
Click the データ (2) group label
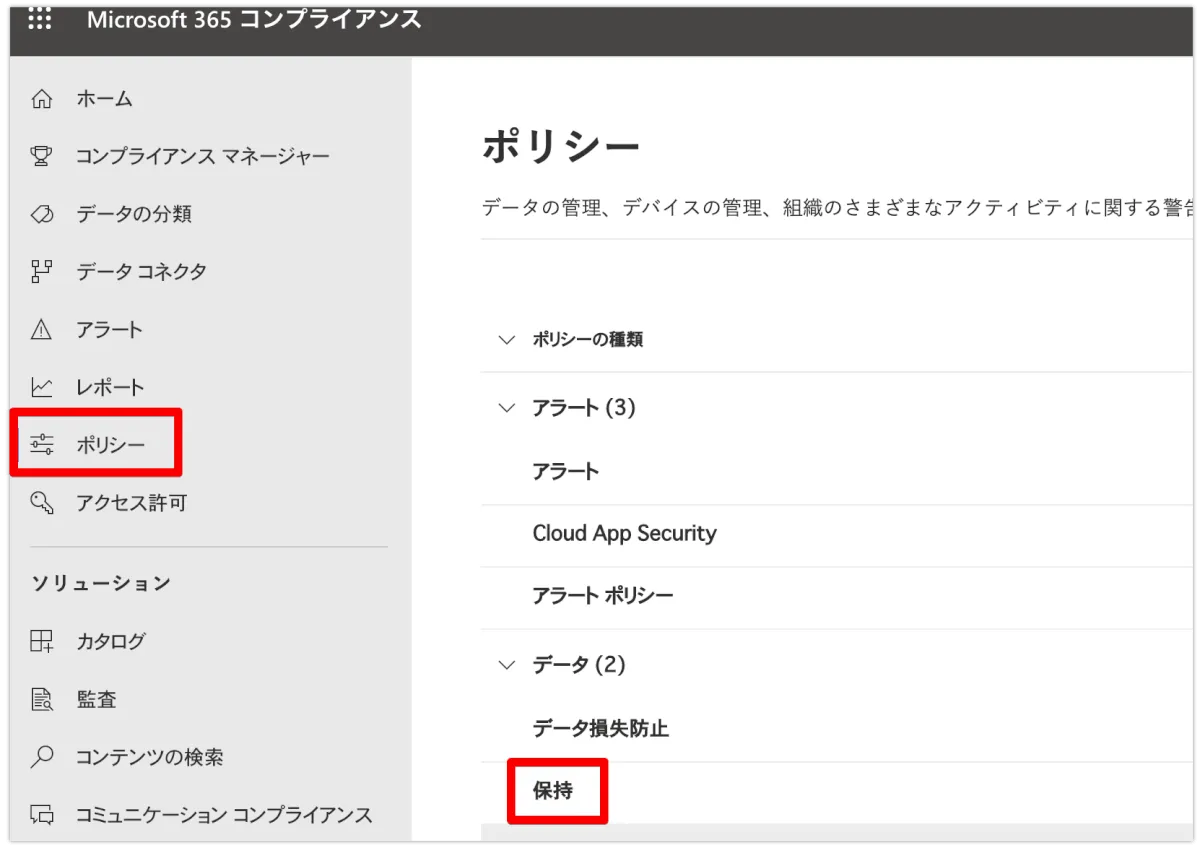579,665
